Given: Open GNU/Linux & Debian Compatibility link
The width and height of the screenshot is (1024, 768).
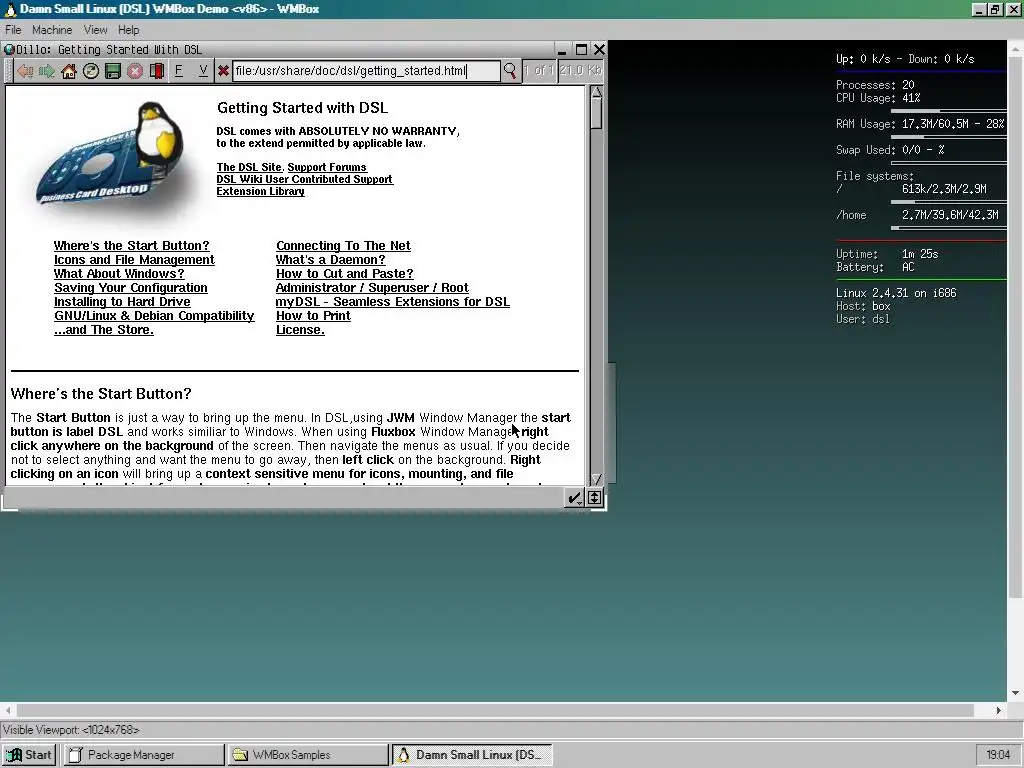Looking at the screenshot, I should pyautogui.click(x=154, y=316).
